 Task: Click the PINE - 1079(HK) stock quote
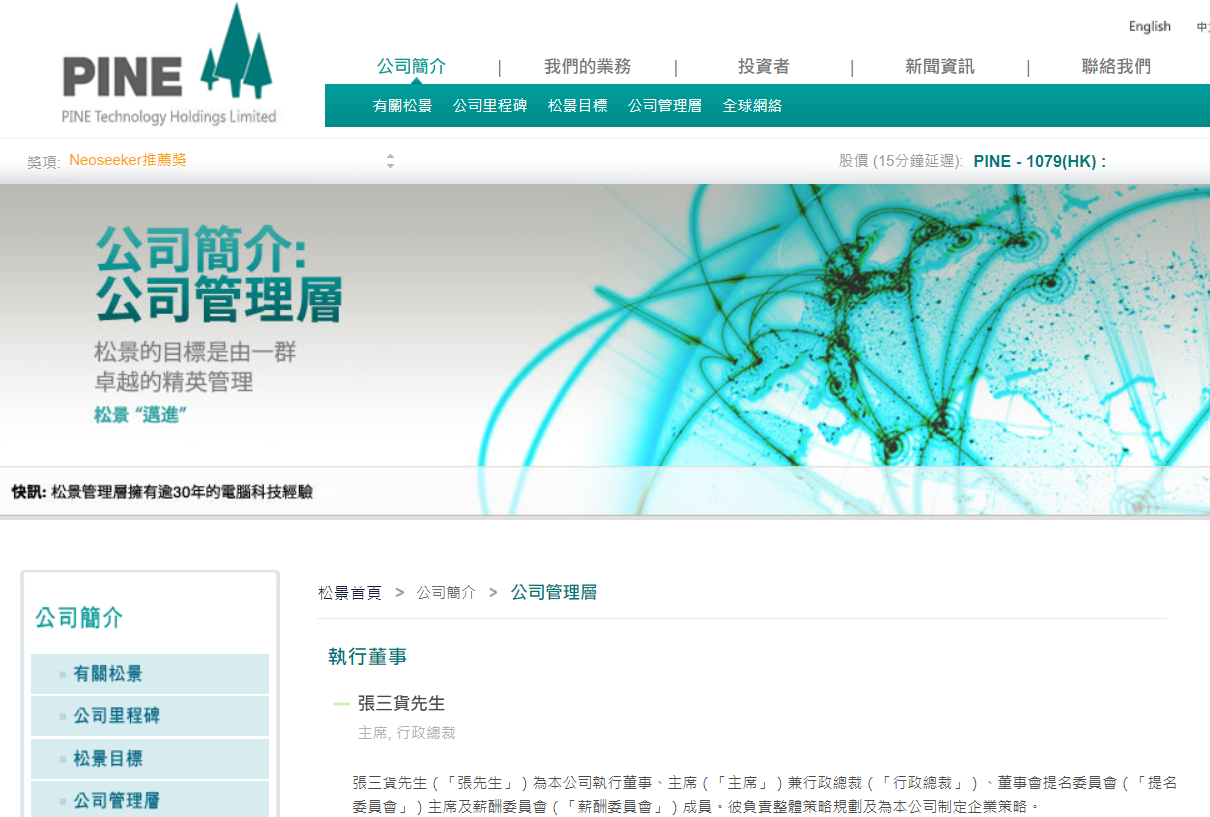[1039, 161]
